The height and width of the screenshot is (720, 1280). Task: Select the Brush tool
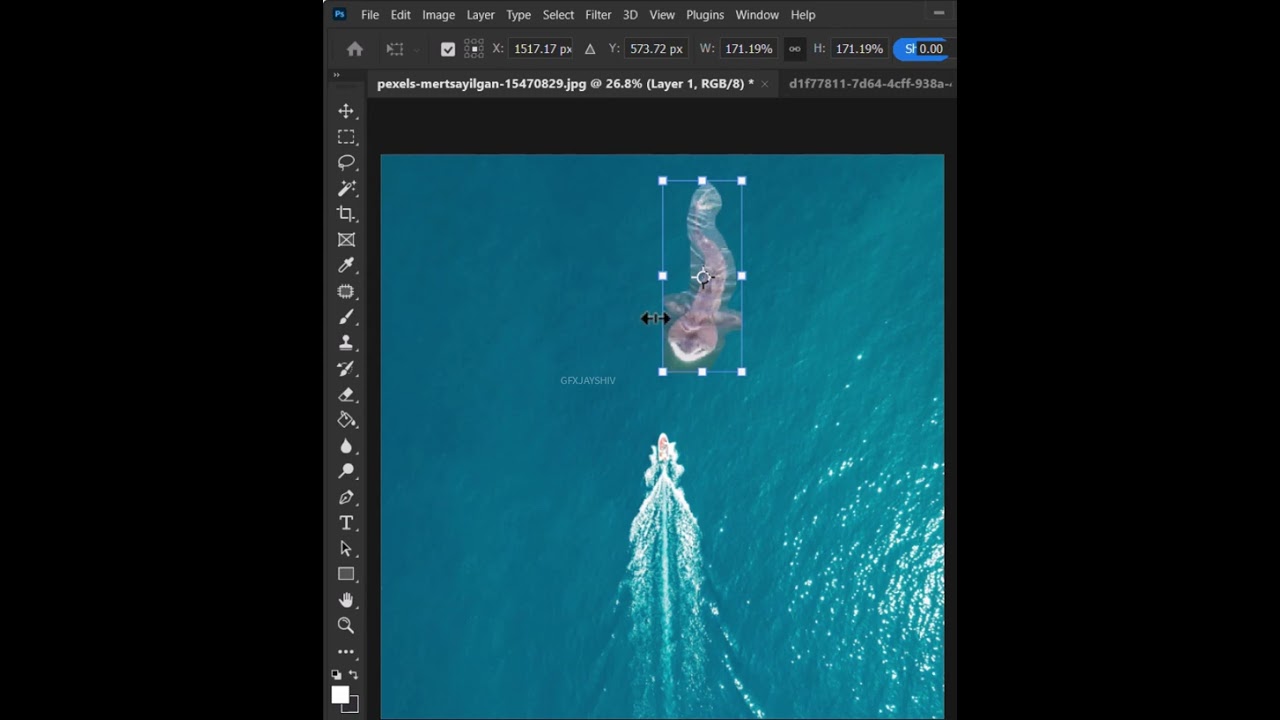(346, 317)
